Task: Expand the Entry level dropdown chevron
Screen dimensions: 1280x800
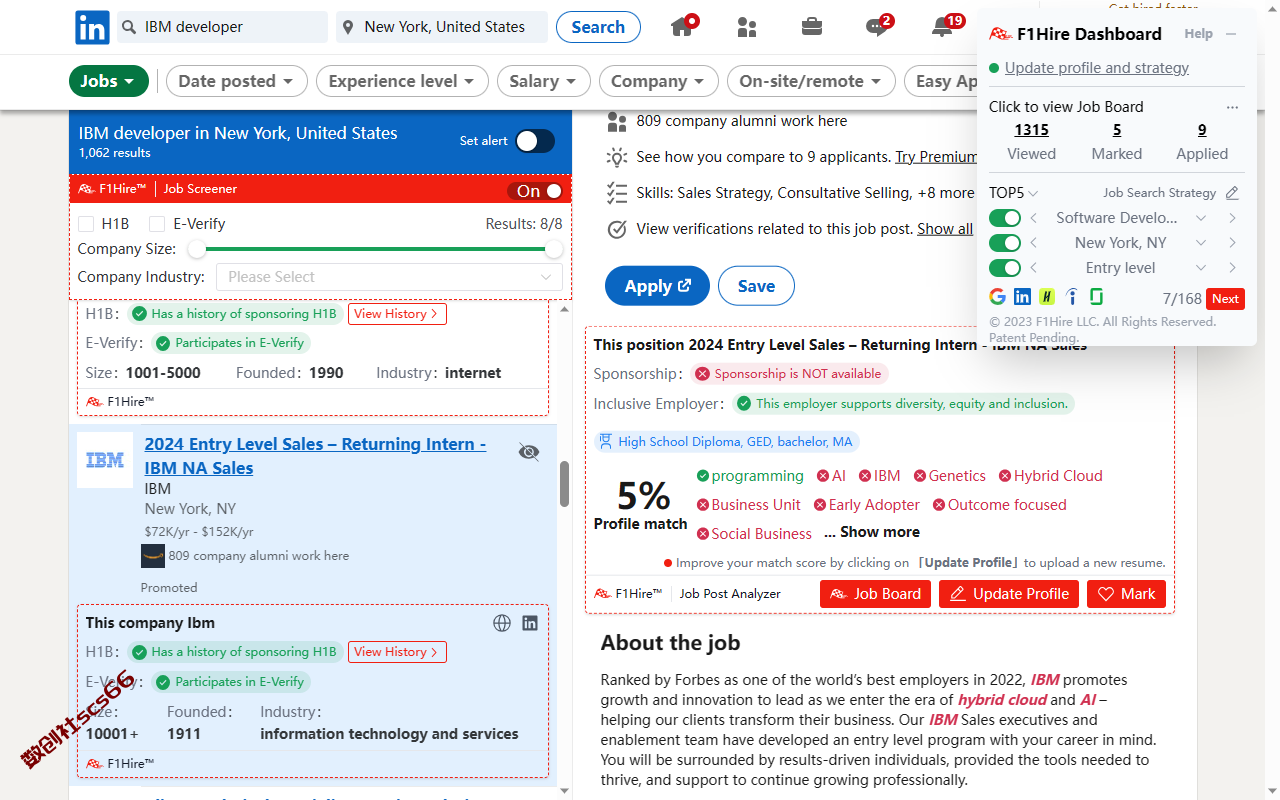Action: pos(1201,268)
